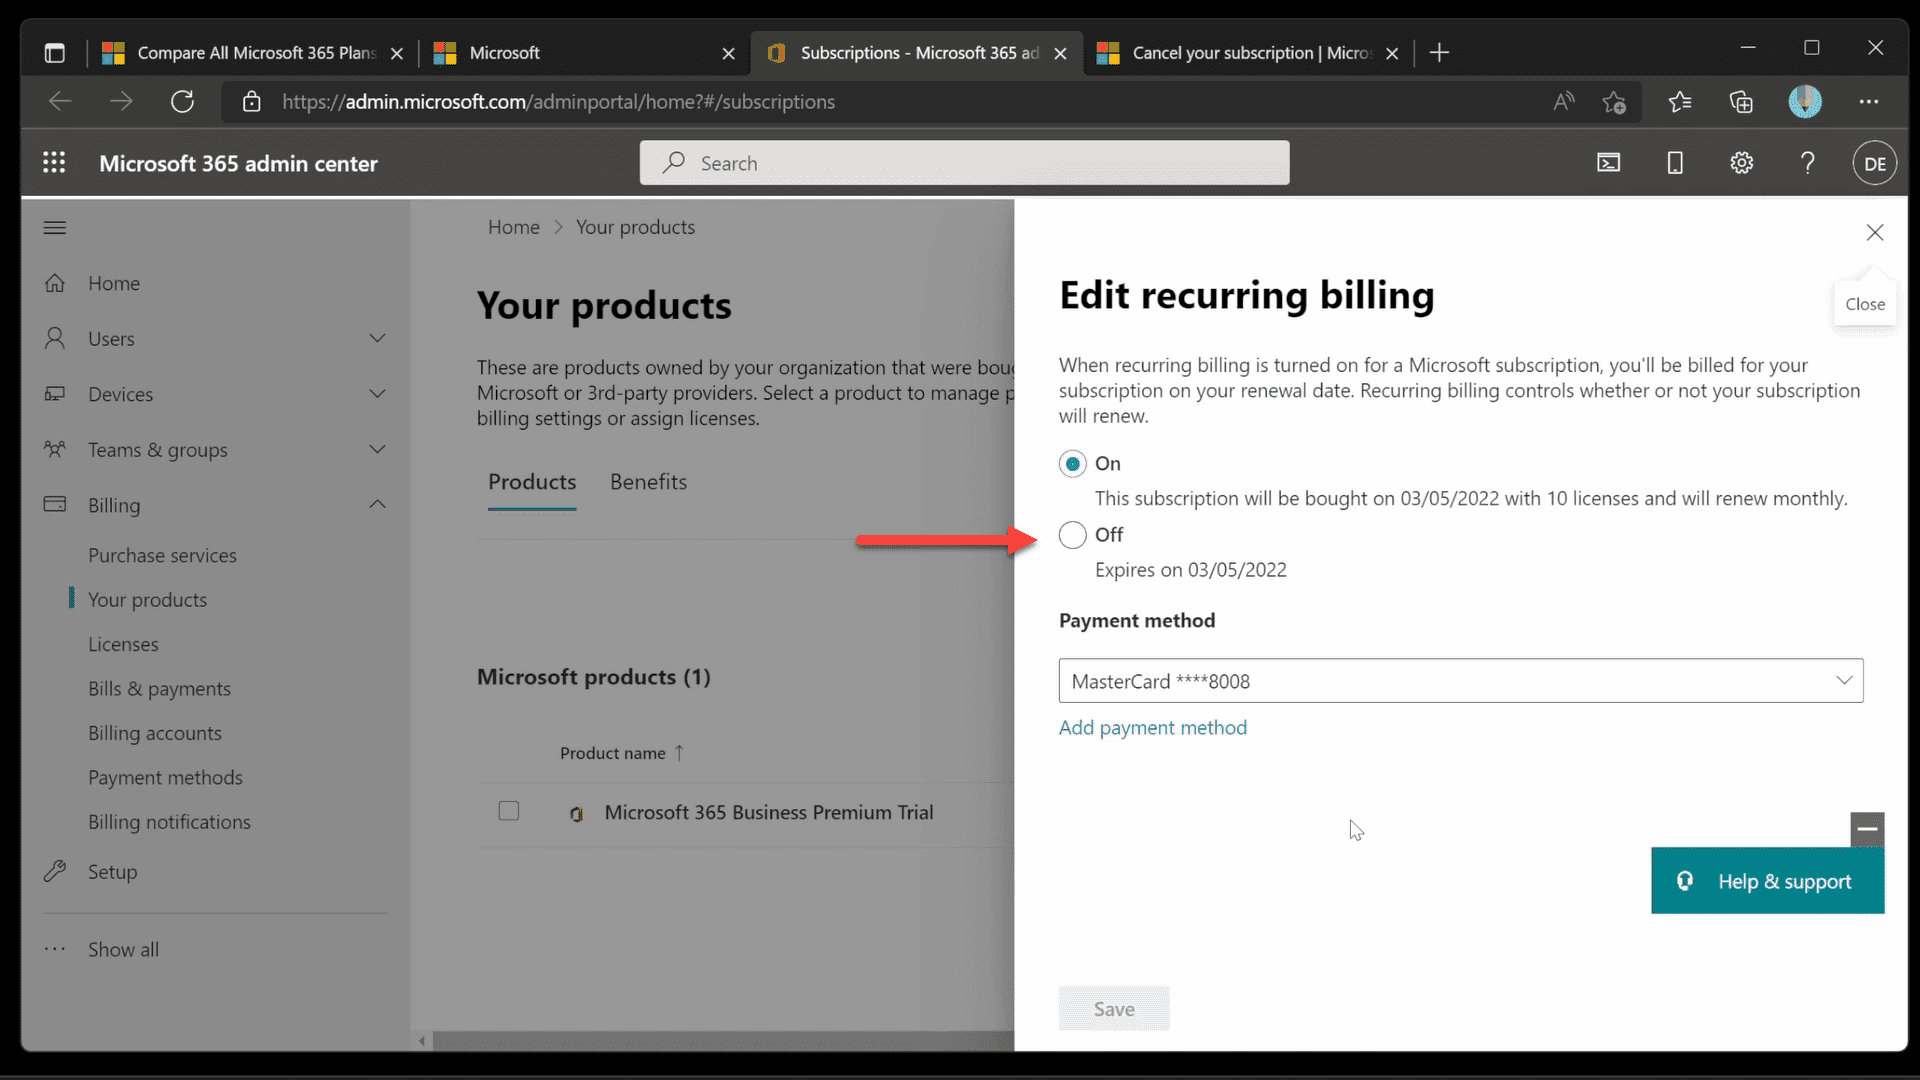Click the Billing card icon
Viewport: 1920px width, 1080px height.
[x=55, y=504]
